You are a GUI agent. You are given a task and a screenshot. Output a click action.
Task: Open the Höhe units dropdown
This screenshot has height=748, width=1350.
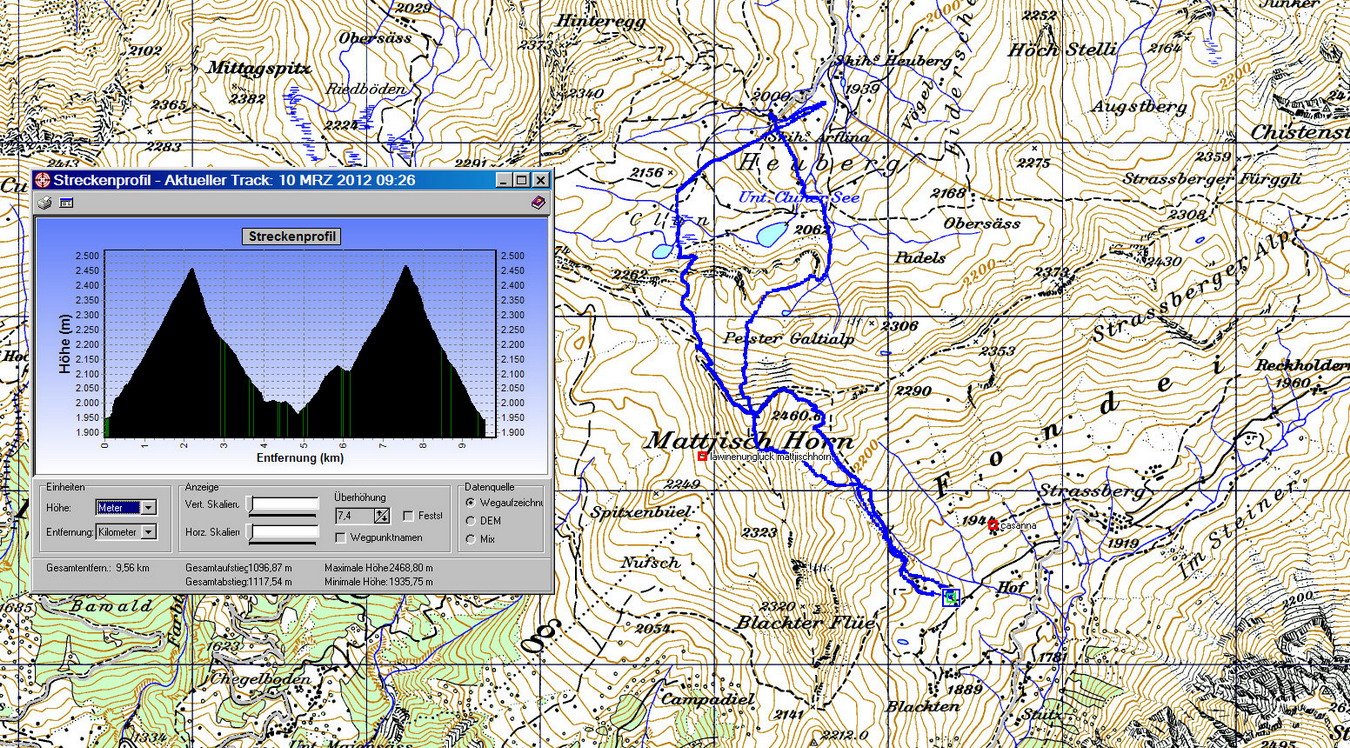[149, 508]
